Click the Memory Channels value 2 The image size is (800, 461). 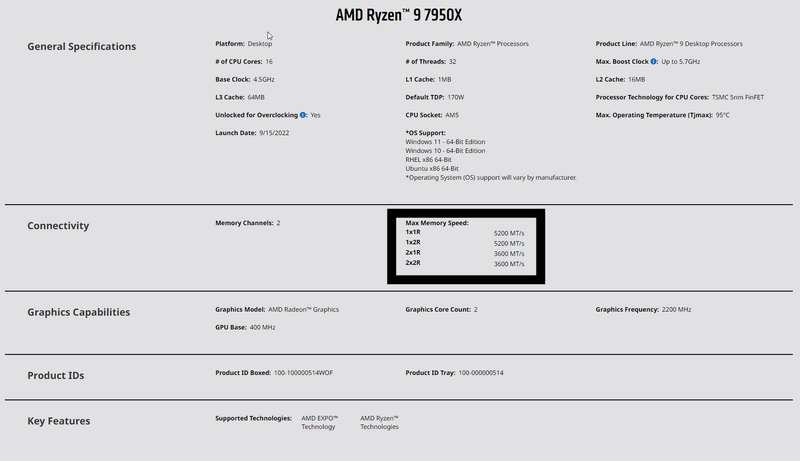[278, 223]
